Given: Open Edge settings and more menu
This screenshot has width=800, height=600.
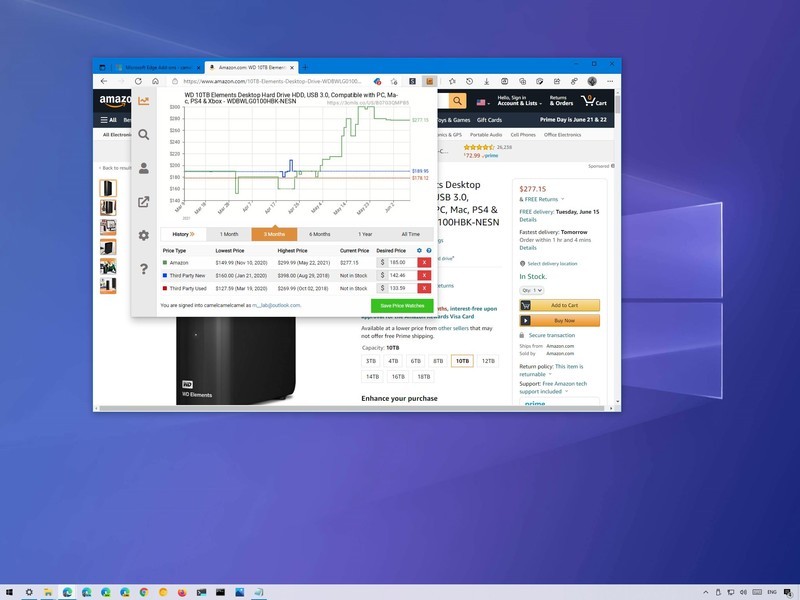Looking at the screenshot, I should tap(610, 81).
